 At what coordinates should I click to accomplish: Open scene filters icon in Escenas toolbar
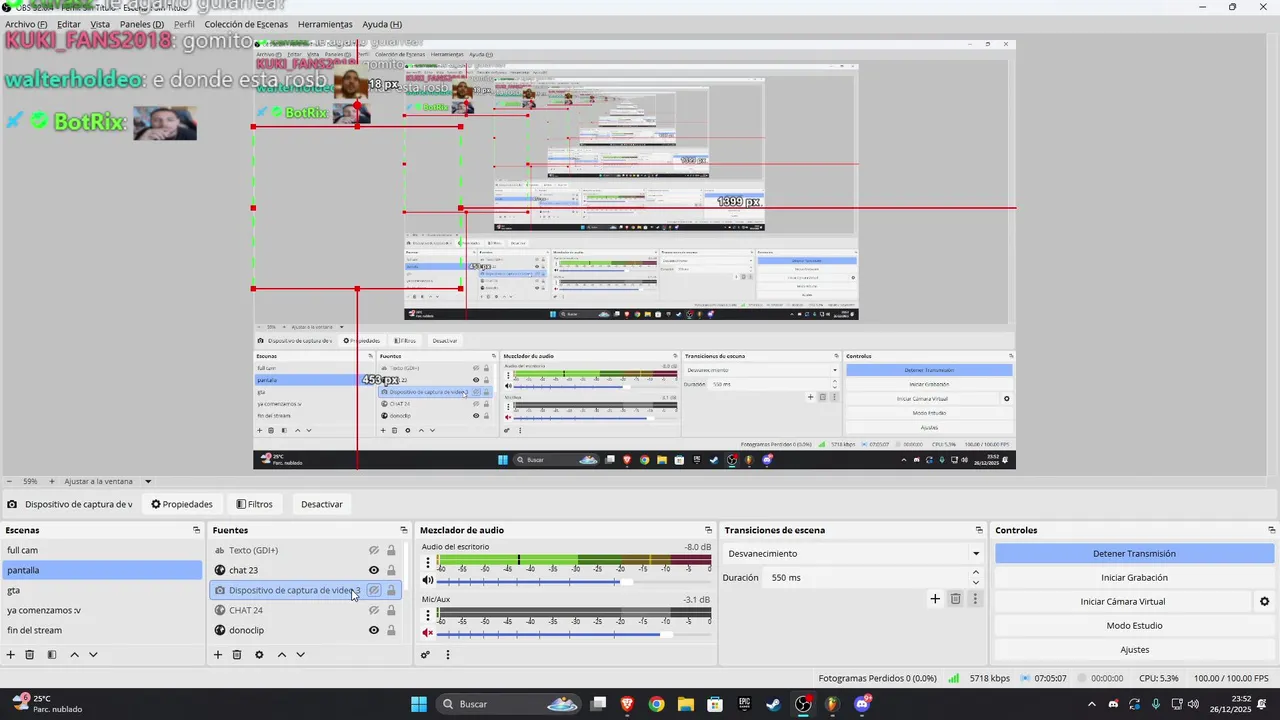click(x=52, y=655)
